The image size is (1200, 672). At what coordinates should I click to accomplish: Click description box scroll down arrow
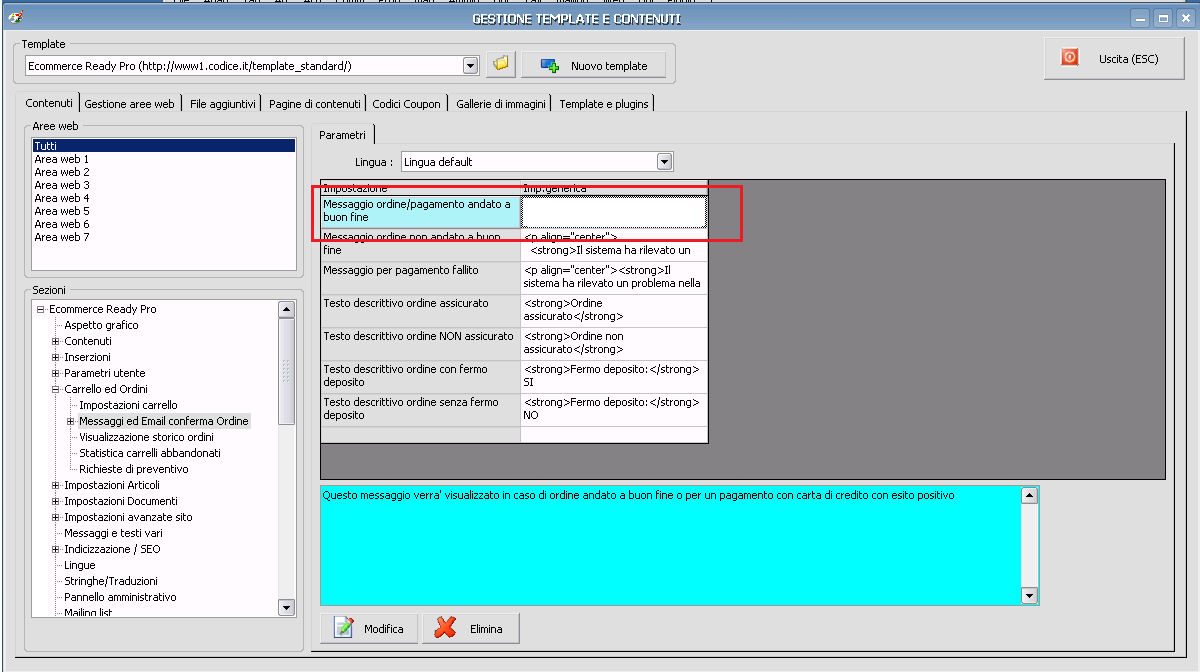pos(1029,595)
